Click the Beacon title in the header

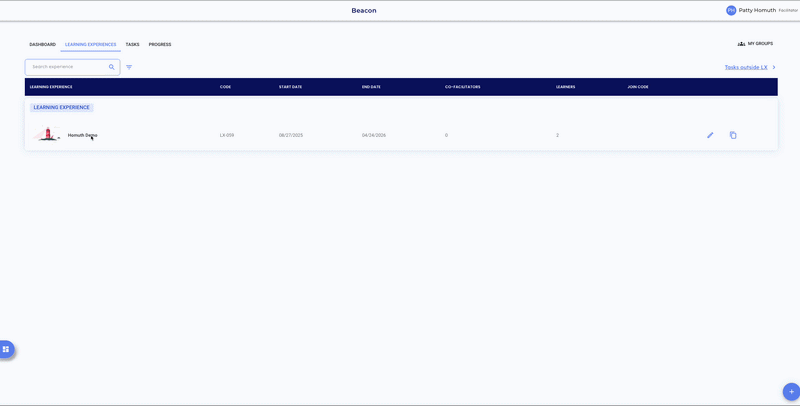(364, 10)
